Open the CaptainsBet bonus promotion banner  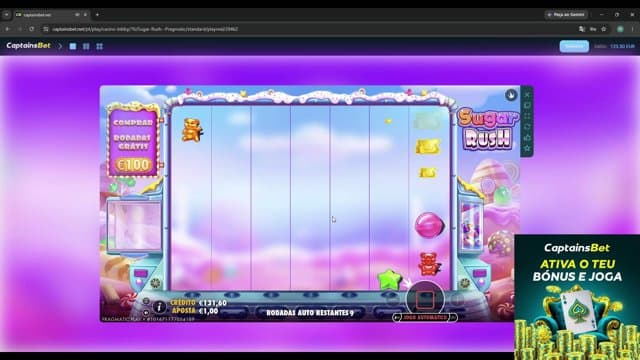577,297
